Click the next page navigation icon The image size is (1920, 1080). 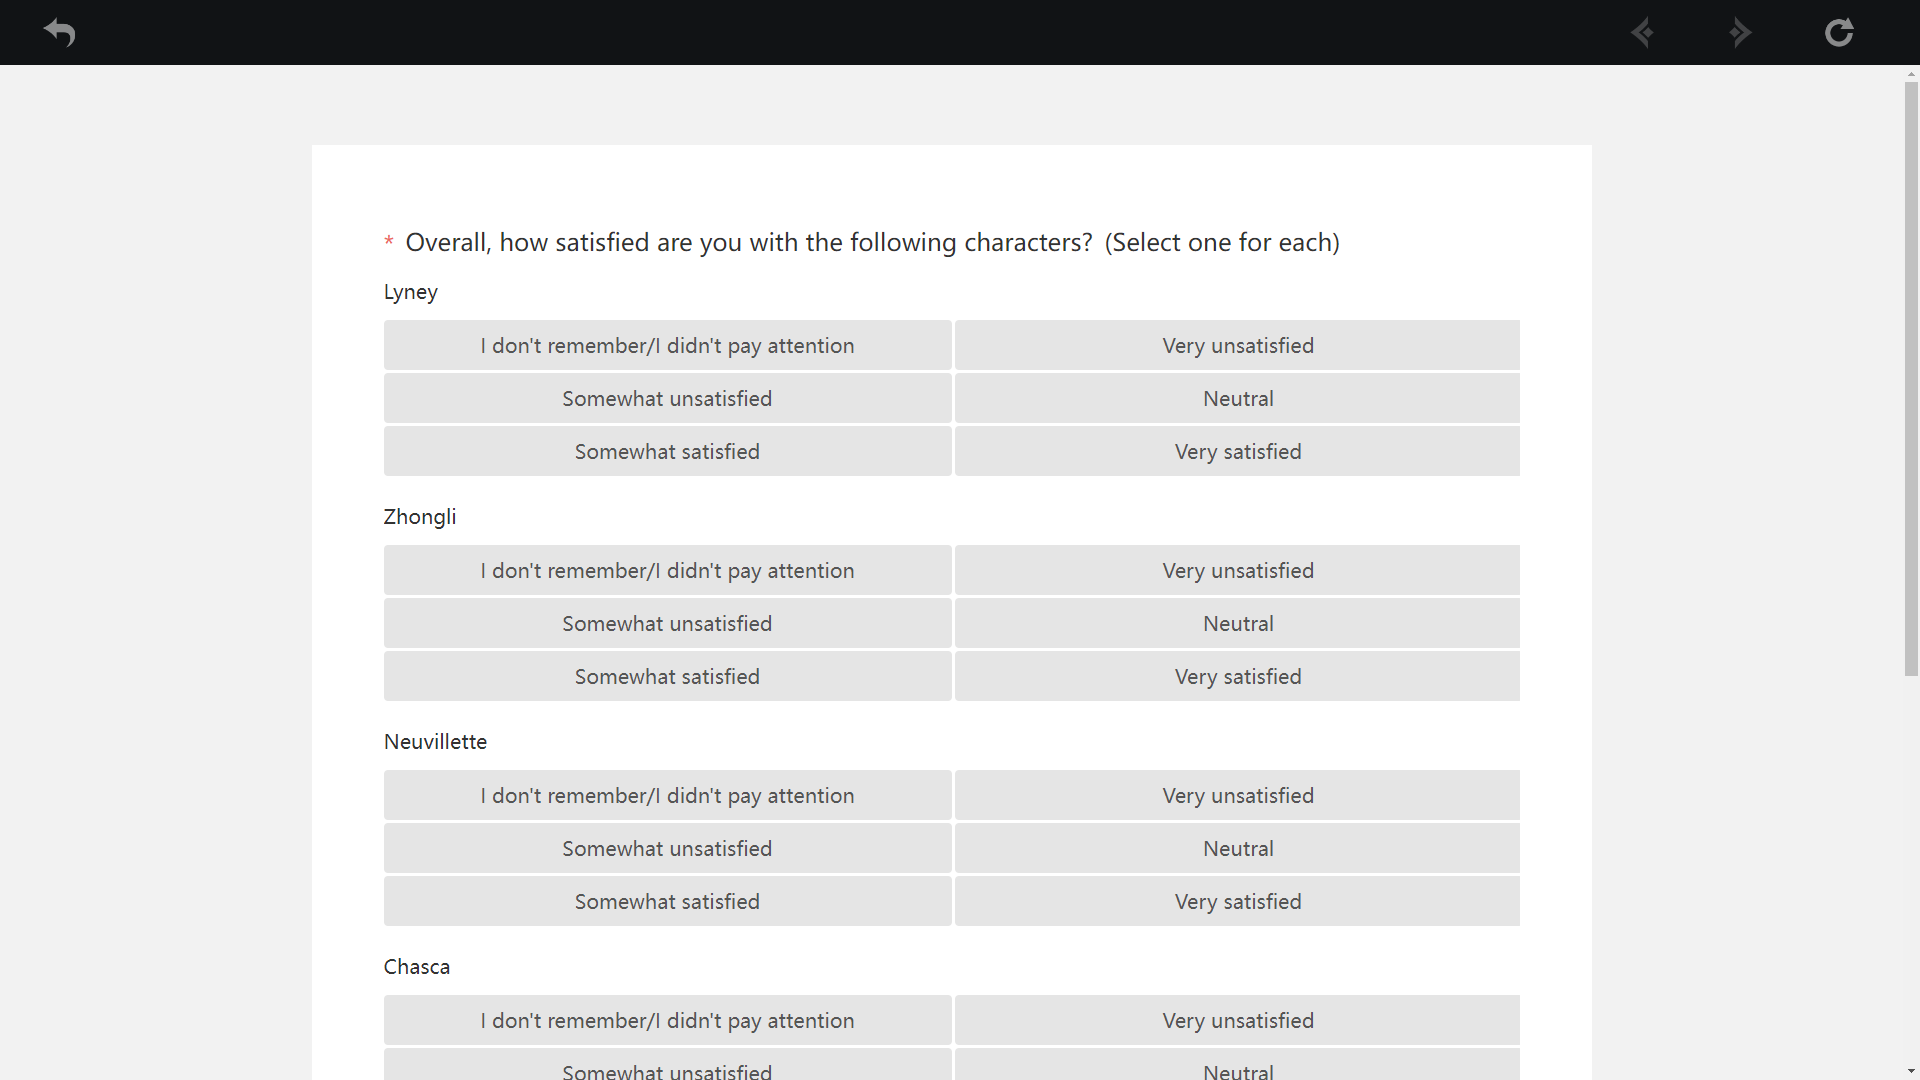1740,33
